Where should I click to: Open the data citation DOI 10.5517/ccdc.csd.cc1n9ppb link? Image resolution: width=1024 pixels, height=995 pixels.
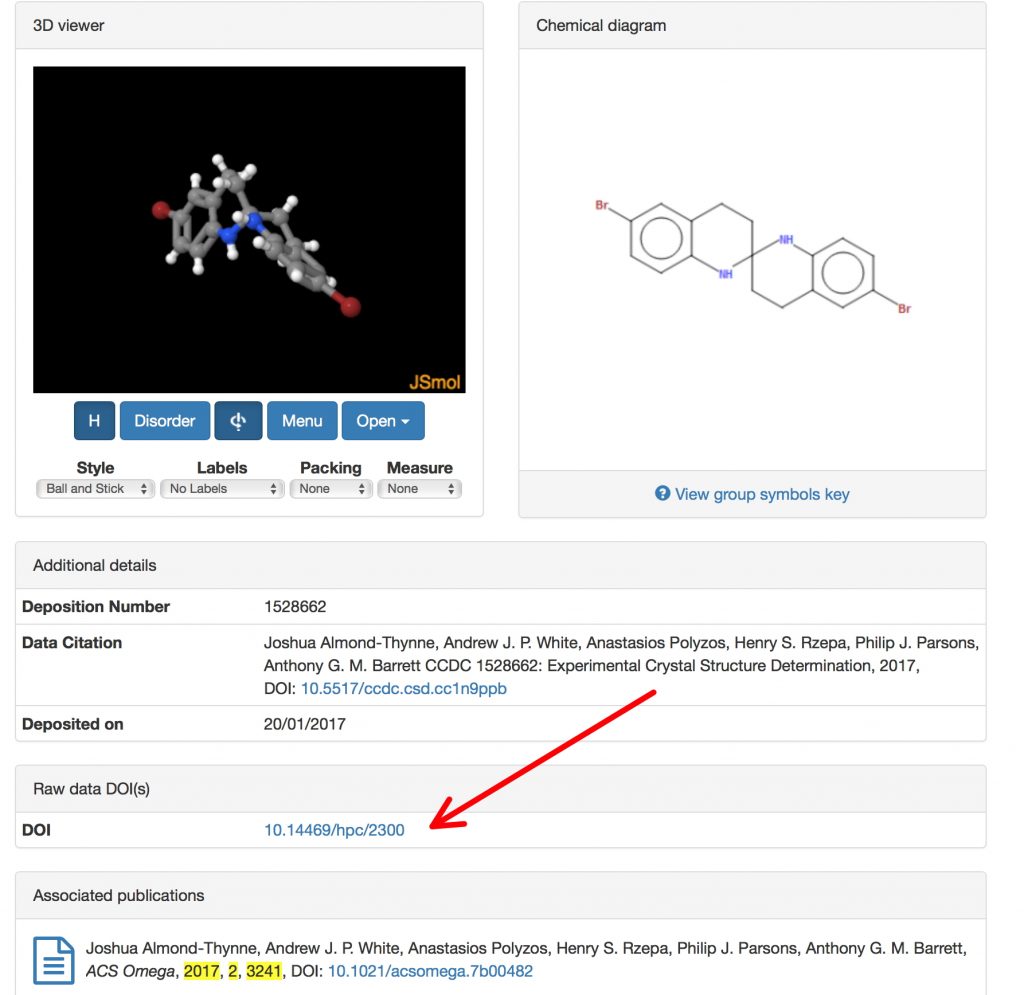[404, 689]
